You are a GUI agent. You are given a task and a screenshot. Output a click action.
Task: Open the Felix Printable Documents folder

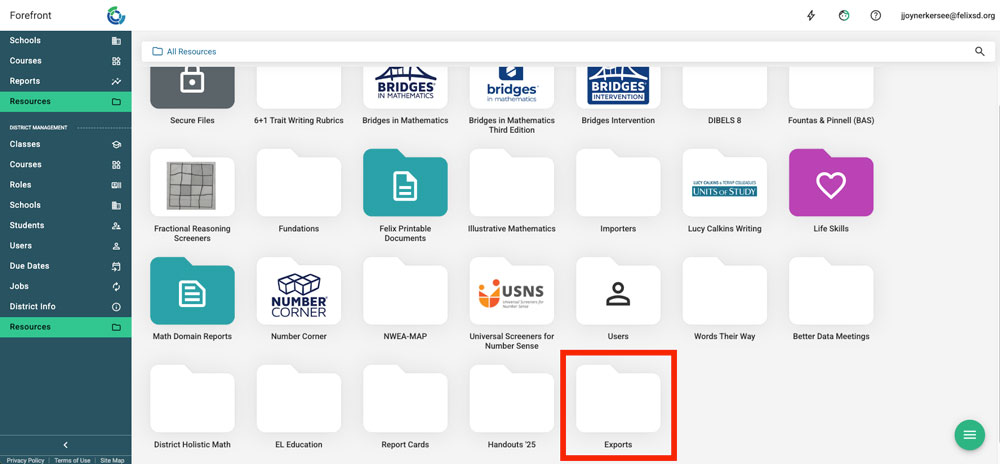404,186
